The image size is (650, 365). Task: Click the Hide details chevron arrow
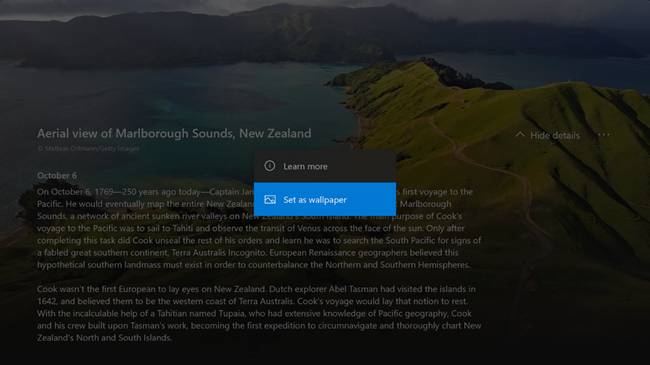520,135
